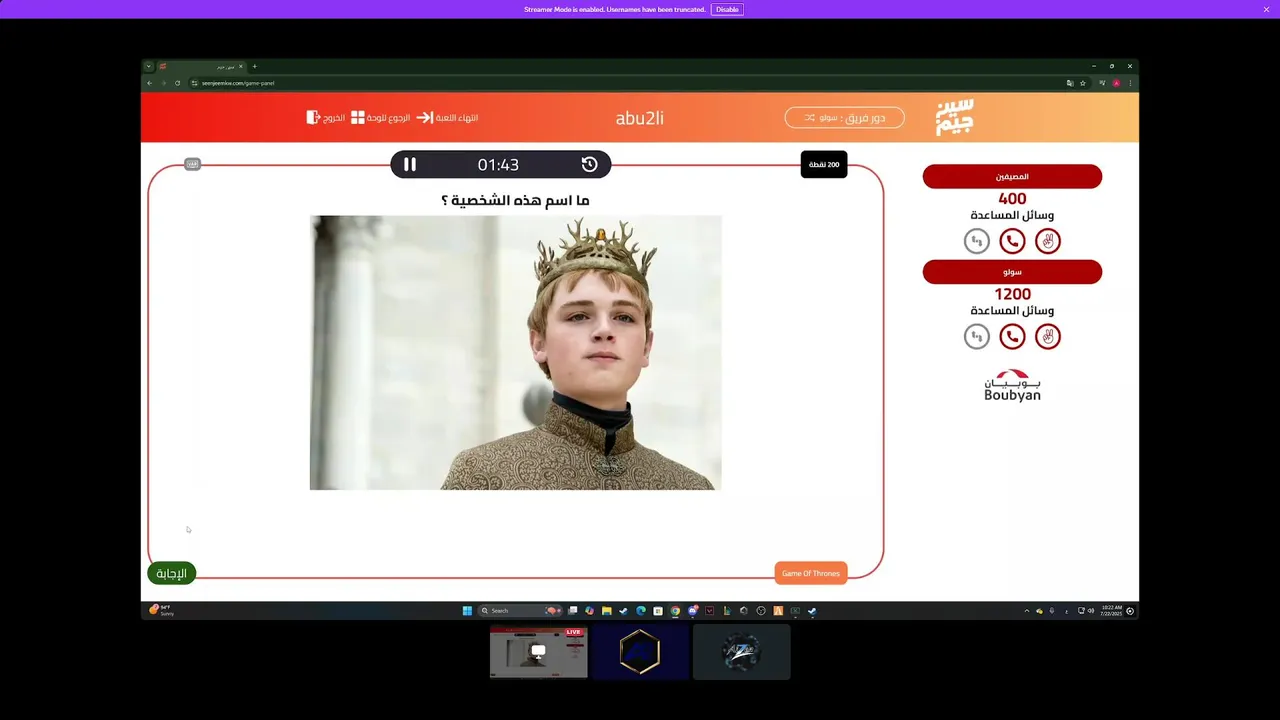Enlarge the crowned character question image
This screenshot has width=1280, height=720.
[515, 353]
